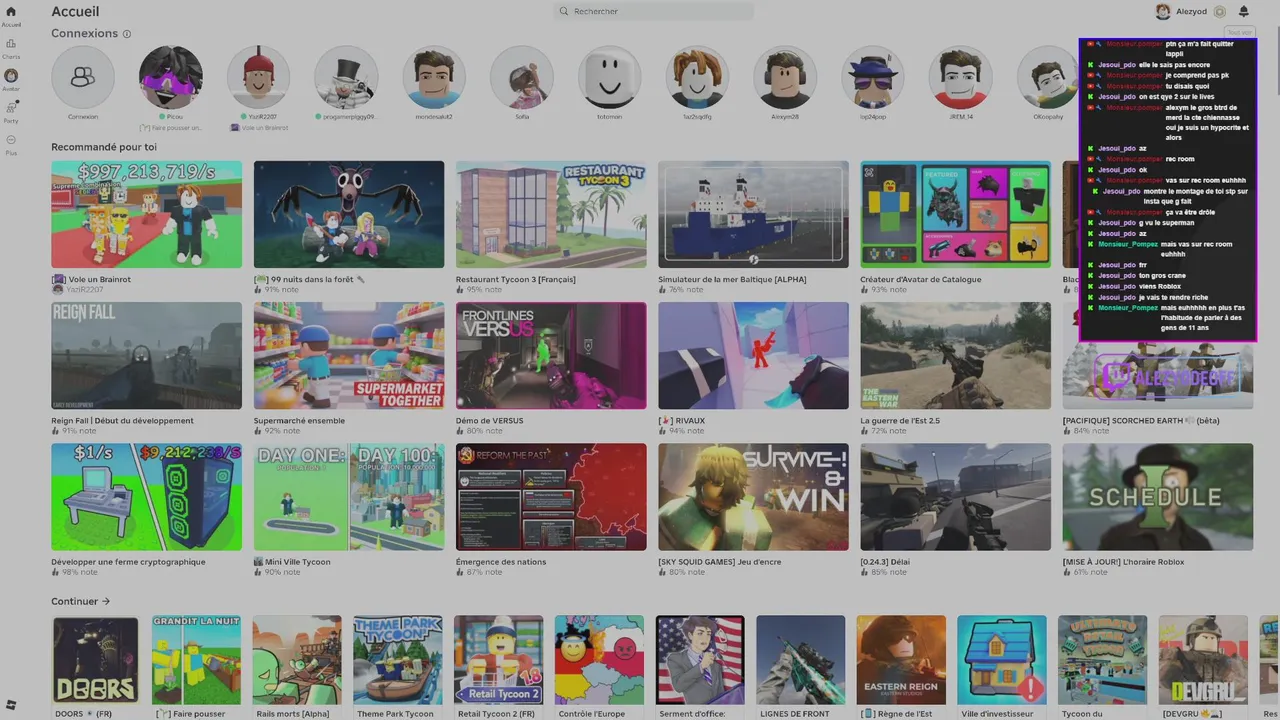Open the Alezyod username link
The image size is (1280, 720).
point(1191,12)
